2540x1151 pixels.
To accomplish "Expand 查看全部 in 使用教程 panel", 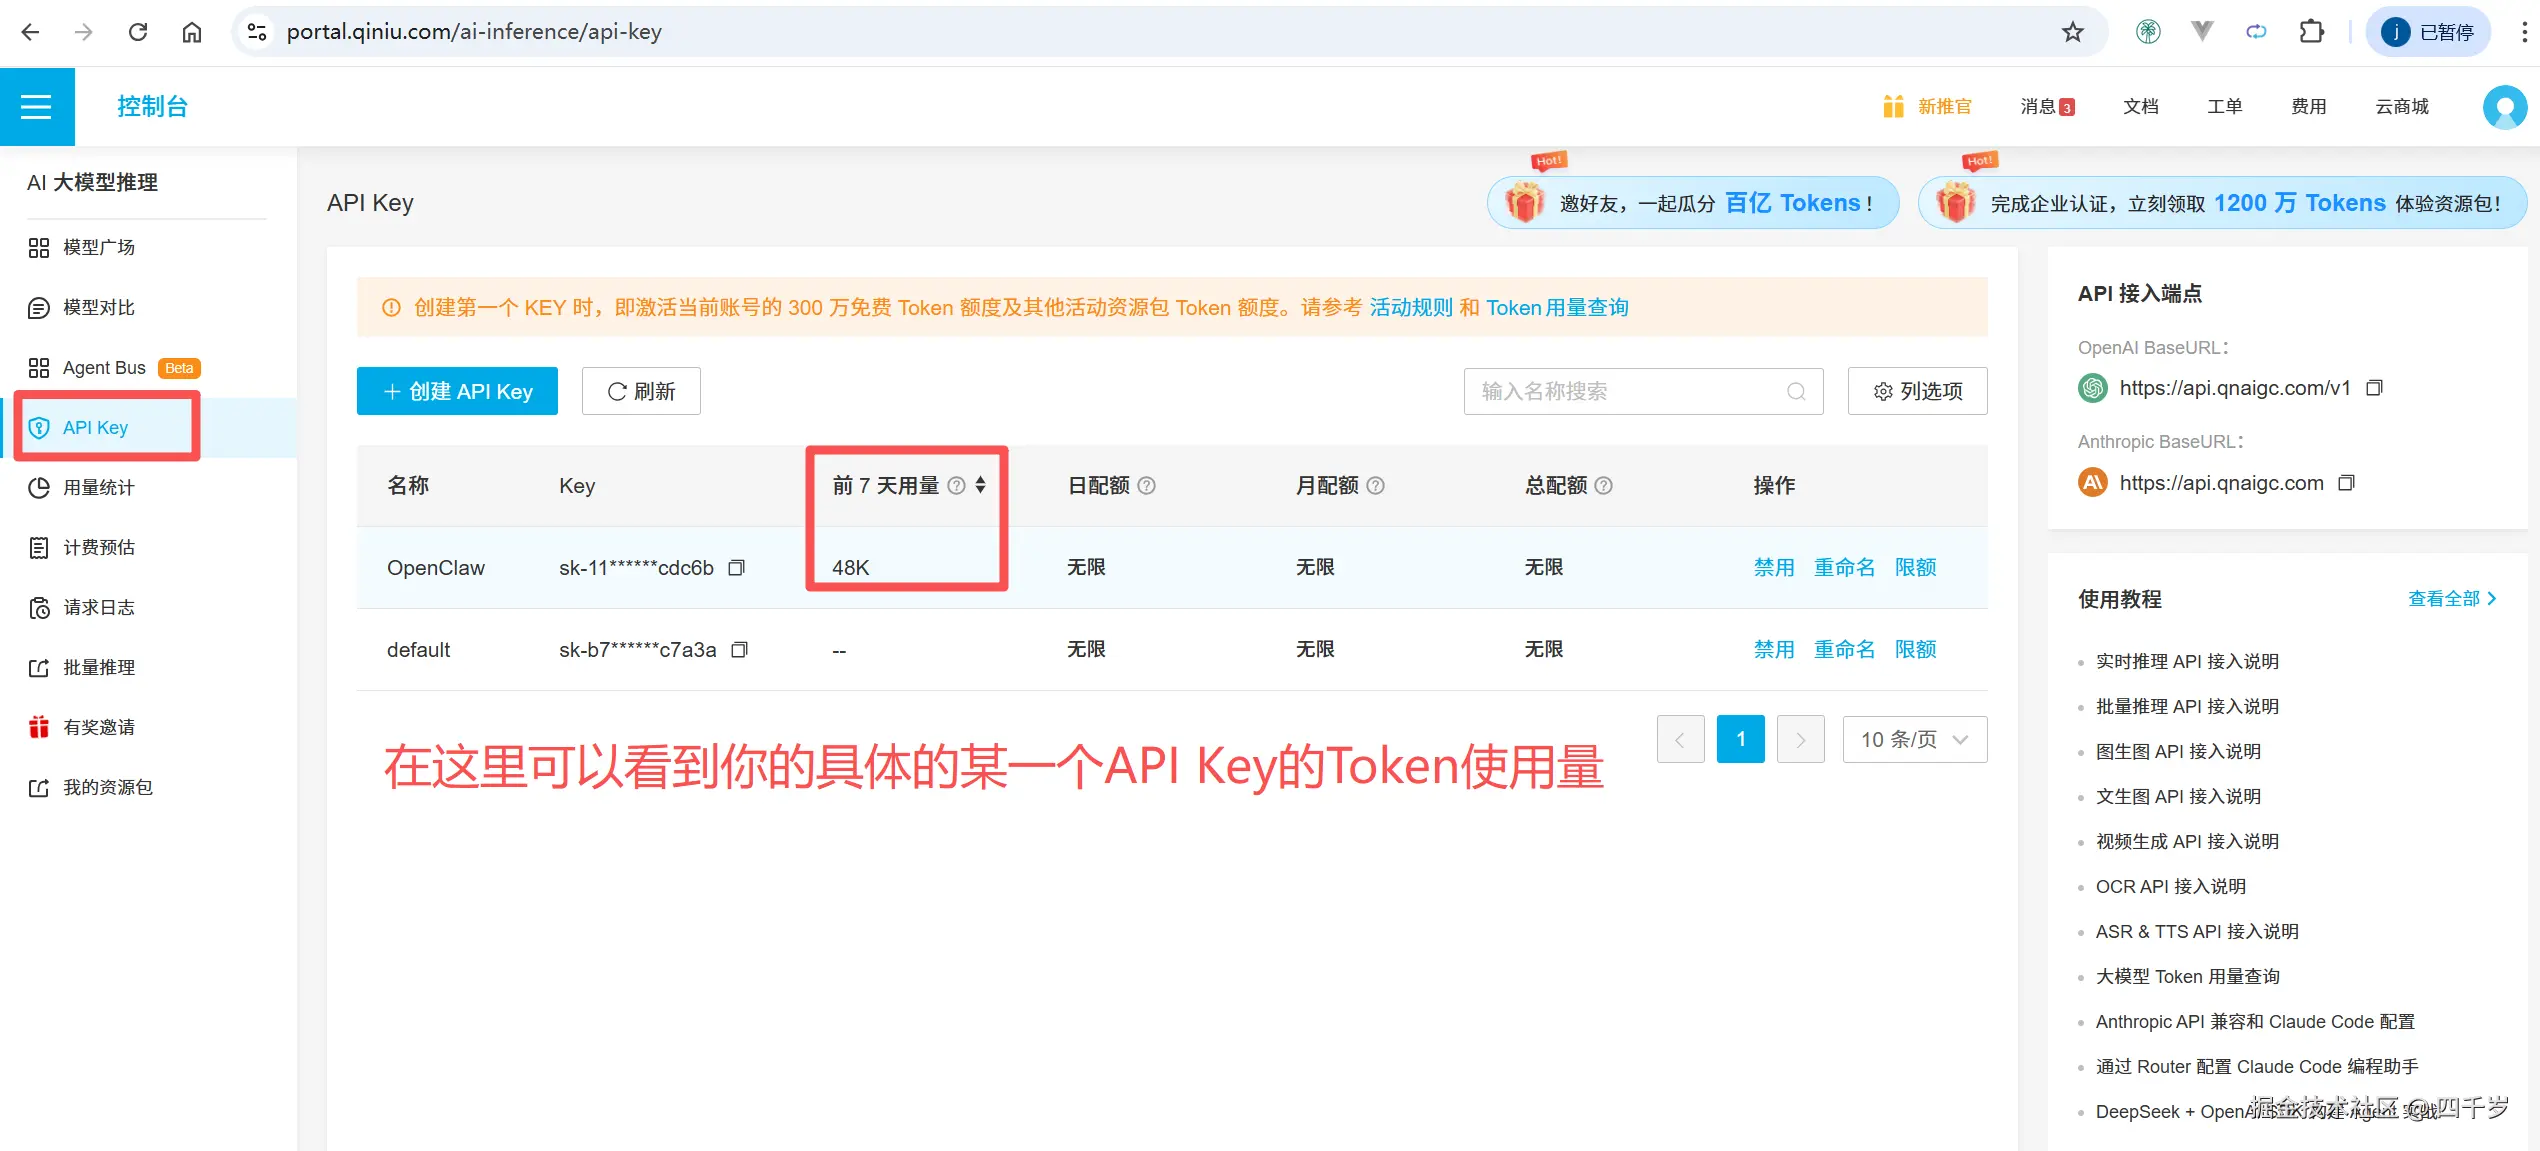I will [x=2450, y=598].
